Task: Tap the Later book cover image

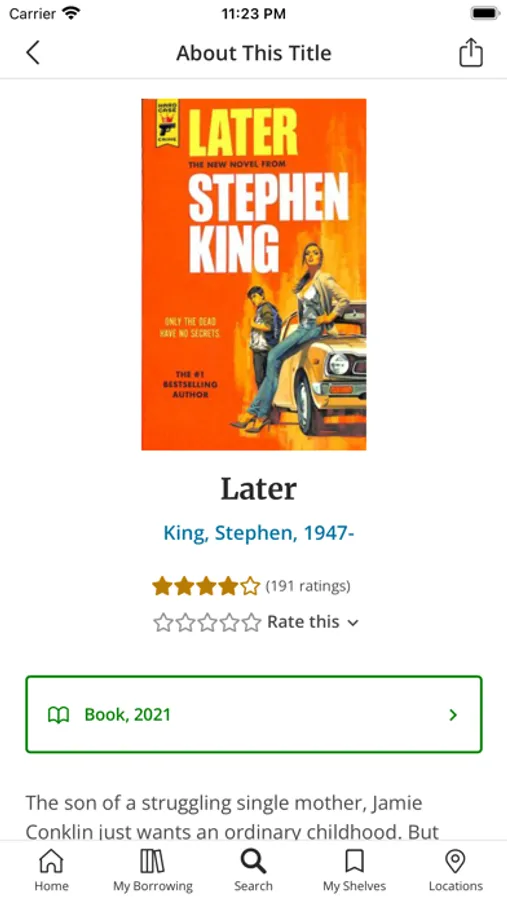Action: click(254, 274)
